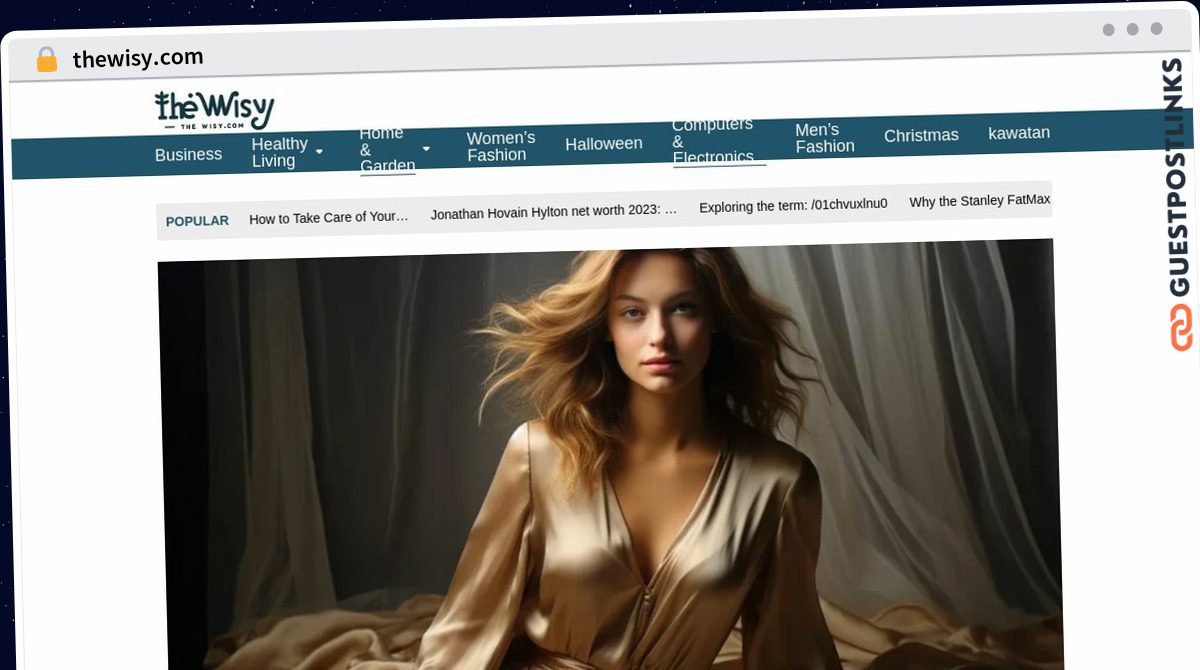Open The Wisy logo homepage link

click(214, 111)
